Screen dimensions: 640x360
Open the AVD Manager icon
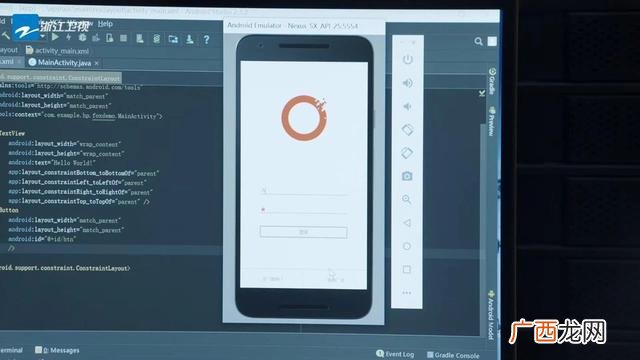[140, 39]
